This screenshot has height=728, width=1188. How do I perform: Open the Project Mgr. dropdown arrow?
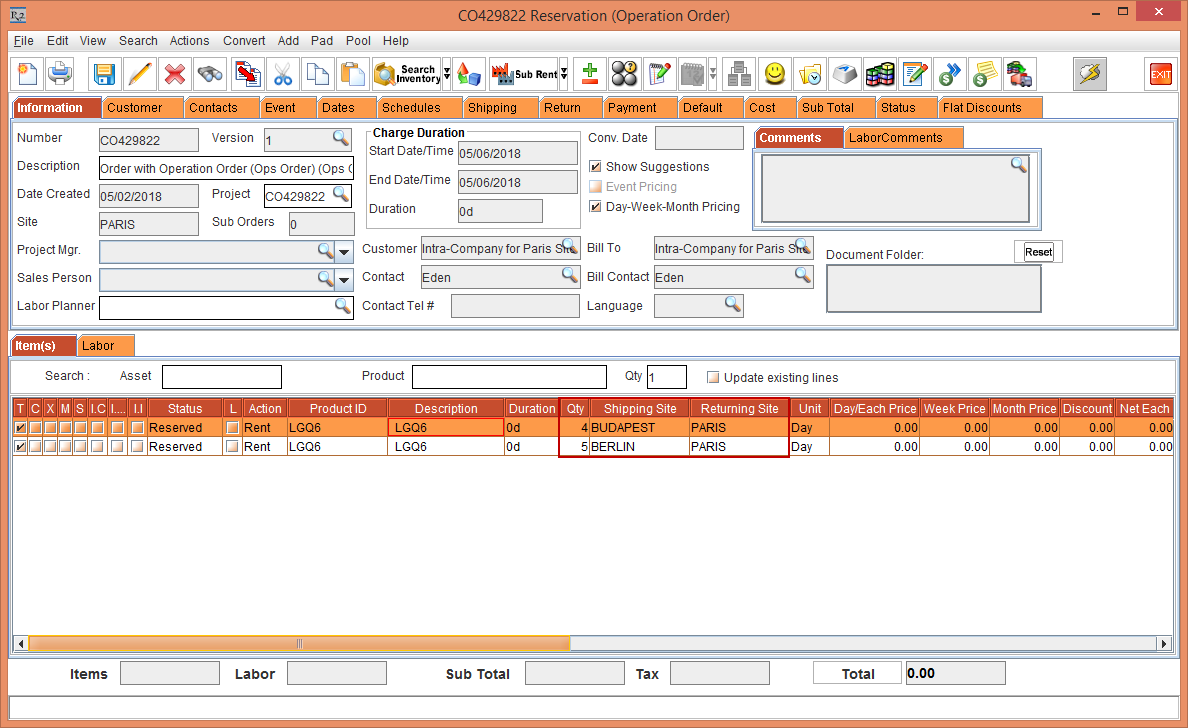345,251
